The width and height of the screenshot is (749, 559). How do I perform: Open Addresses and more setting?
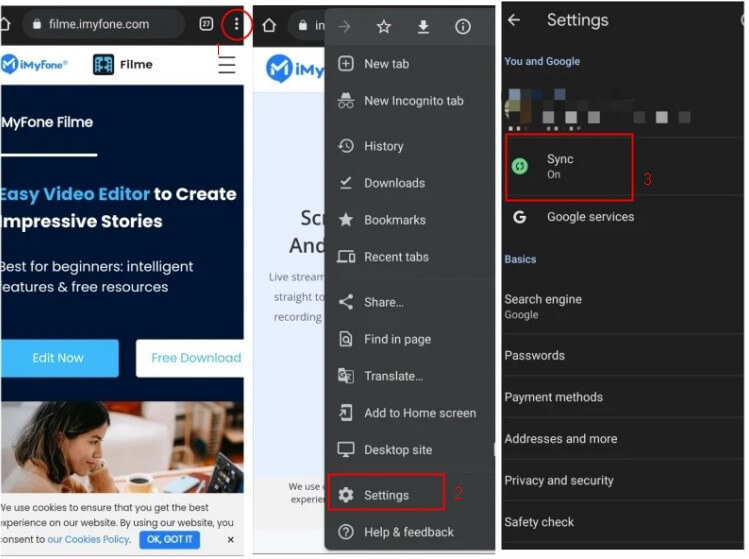(x=623, y=439)
